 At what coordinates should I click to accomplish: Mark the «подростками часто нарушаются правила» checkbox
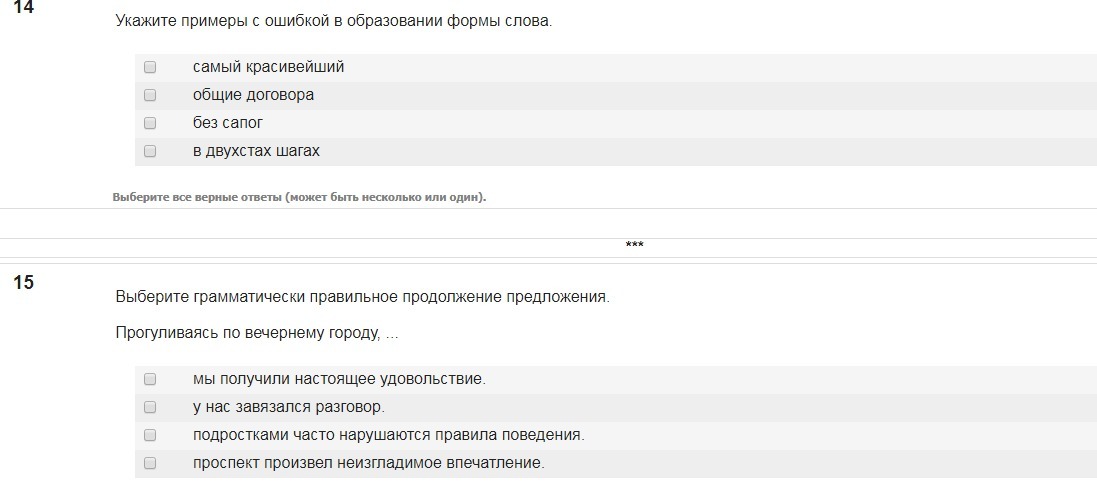coord(150,435)
